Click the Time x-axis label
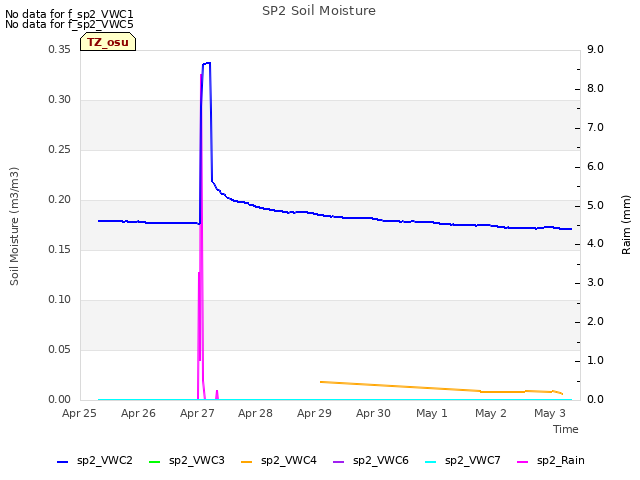Viewport: 640px width, 480px height. [566, 429]
